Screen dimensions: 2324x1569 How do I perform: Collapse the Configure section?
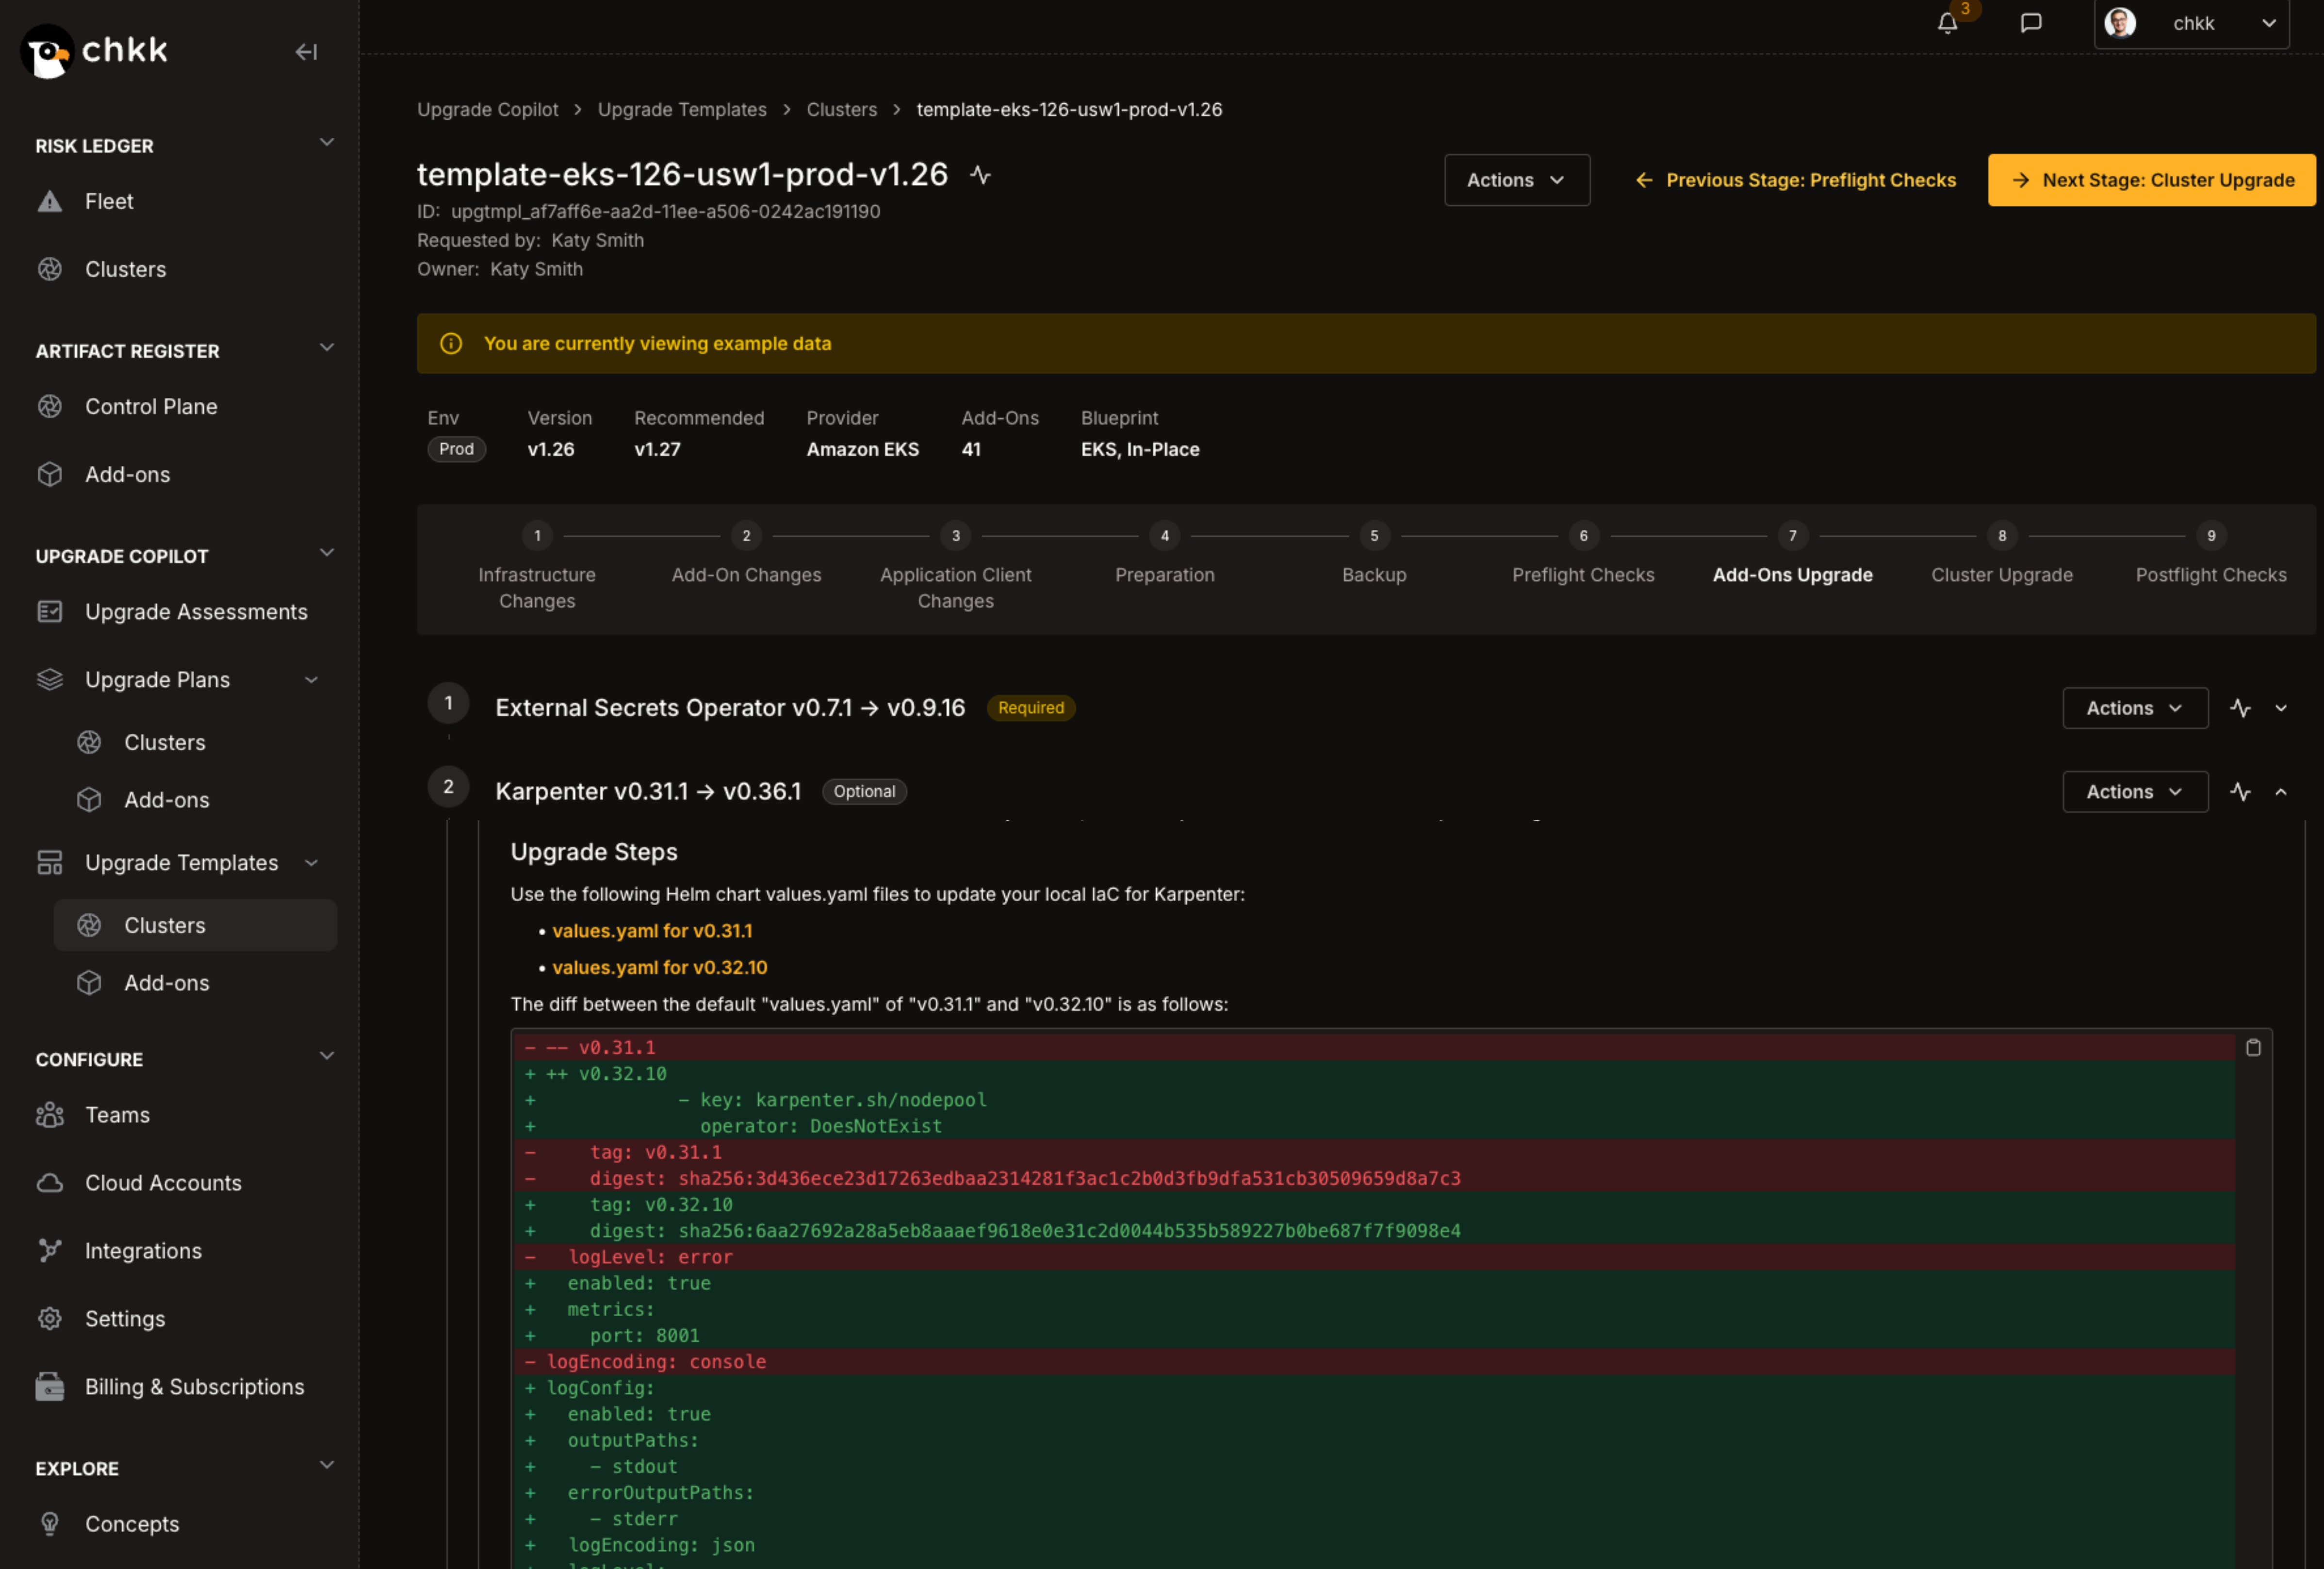326,1056
